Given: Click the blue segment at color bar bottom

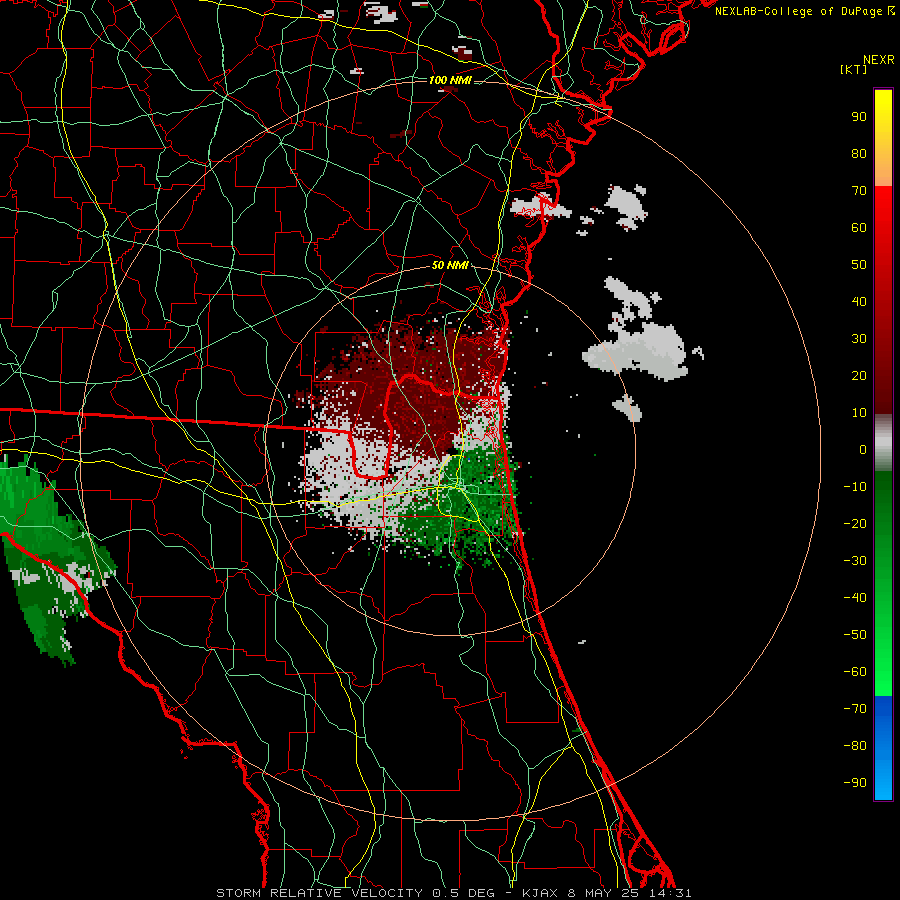Looking at the screenshot, I should [x=883, y=747].
